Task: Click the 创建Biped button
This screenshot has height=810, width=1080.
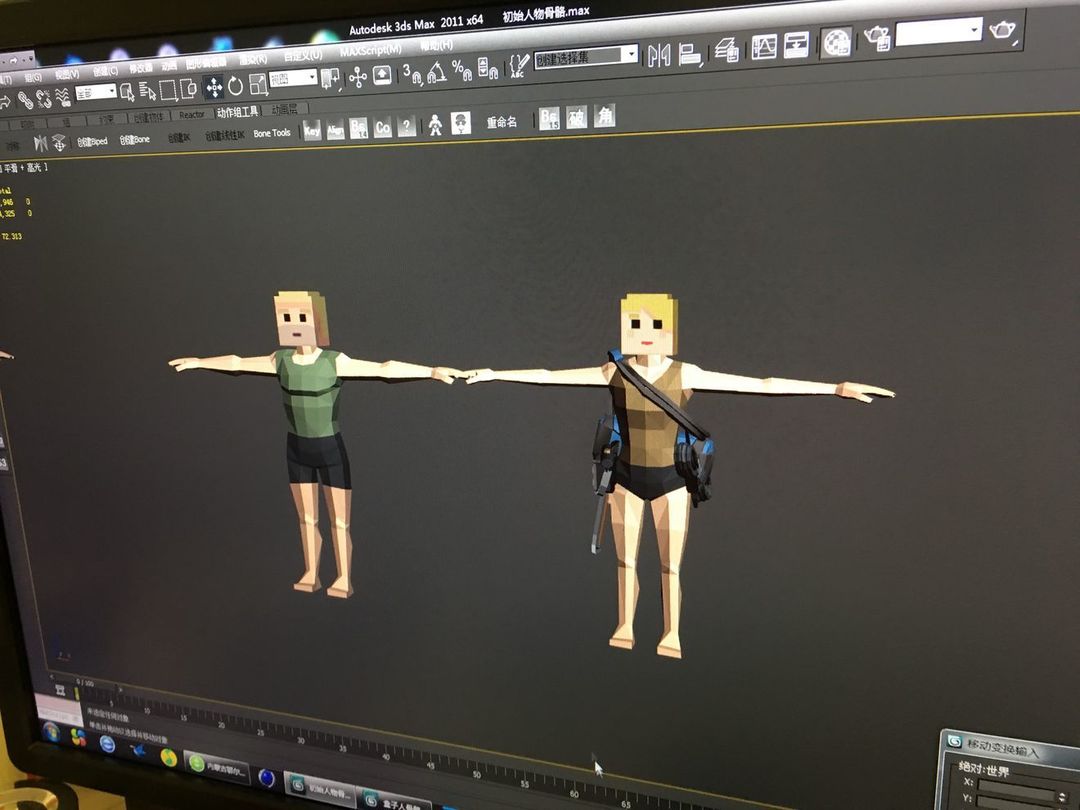Action: tap(92, 141)
